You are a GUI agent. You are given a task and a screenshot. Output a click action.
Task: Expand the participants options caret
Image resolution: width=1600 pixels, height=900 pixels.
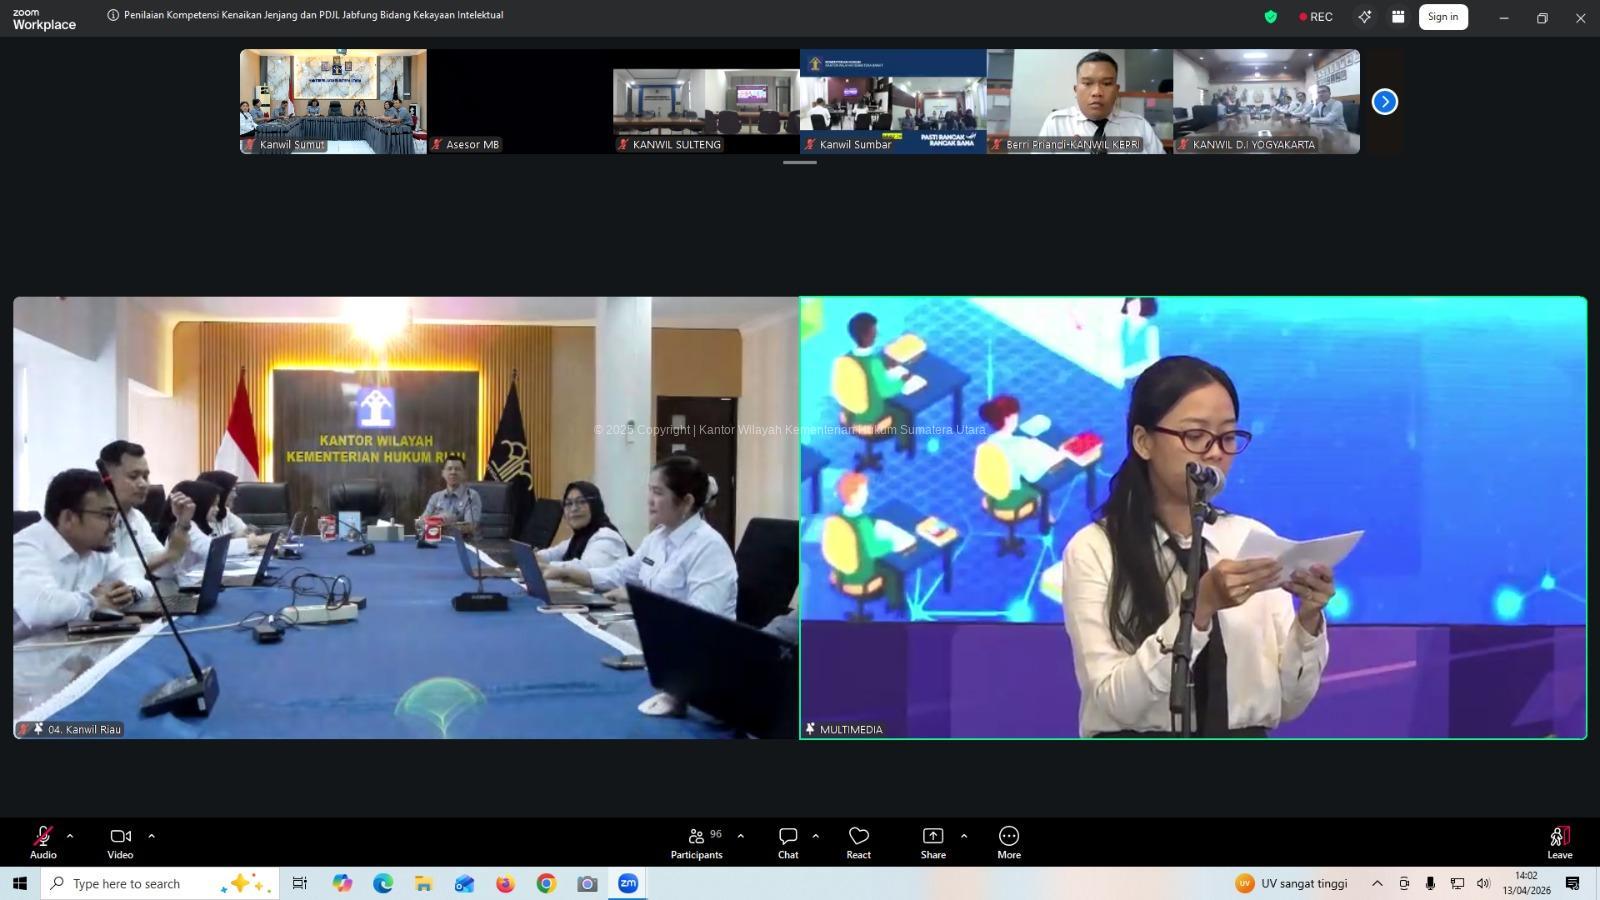point(740,836)
